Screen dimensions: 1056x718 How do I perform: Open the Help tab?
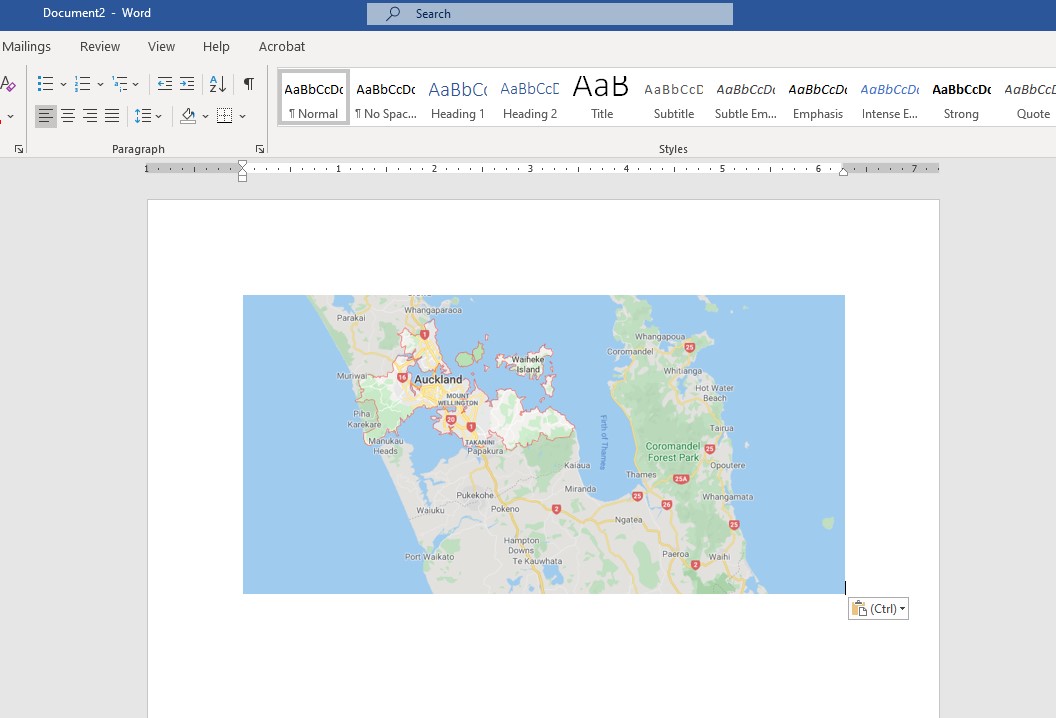pos(216,46)
